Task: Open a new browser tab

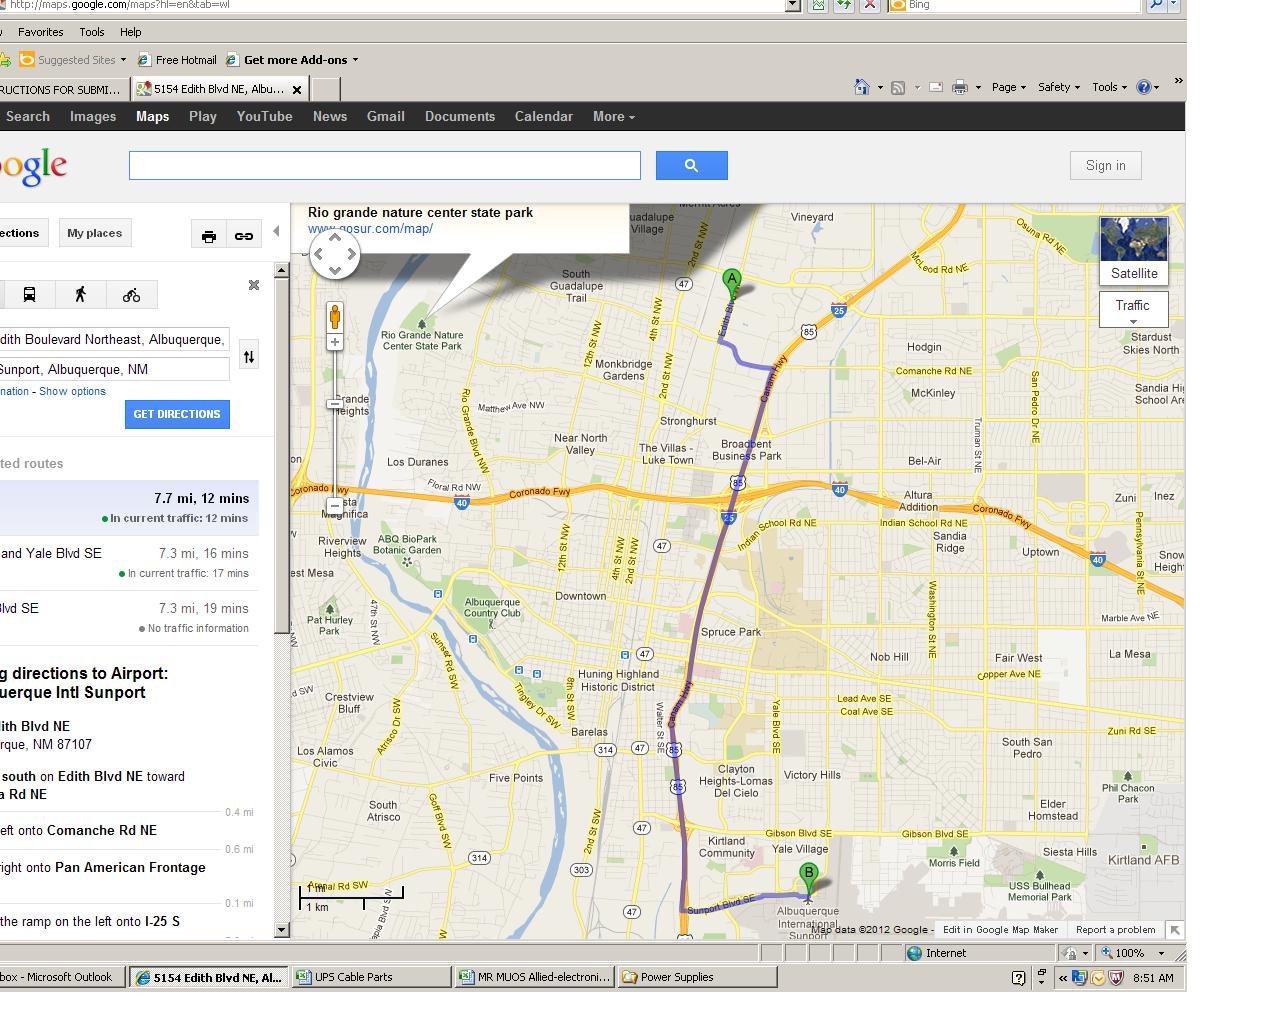Action: click(x=325, y=90)
